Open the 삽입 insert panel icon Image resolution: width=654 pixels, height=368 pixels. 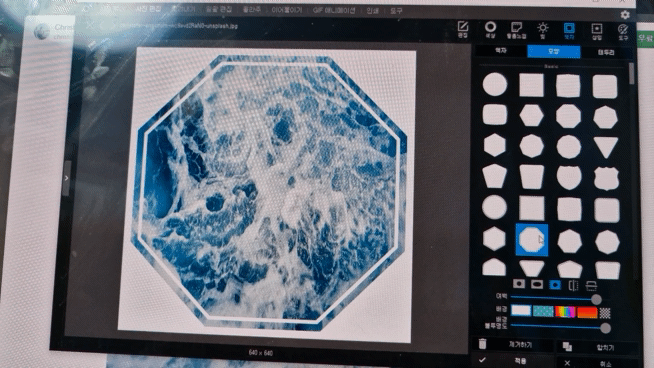596,32
